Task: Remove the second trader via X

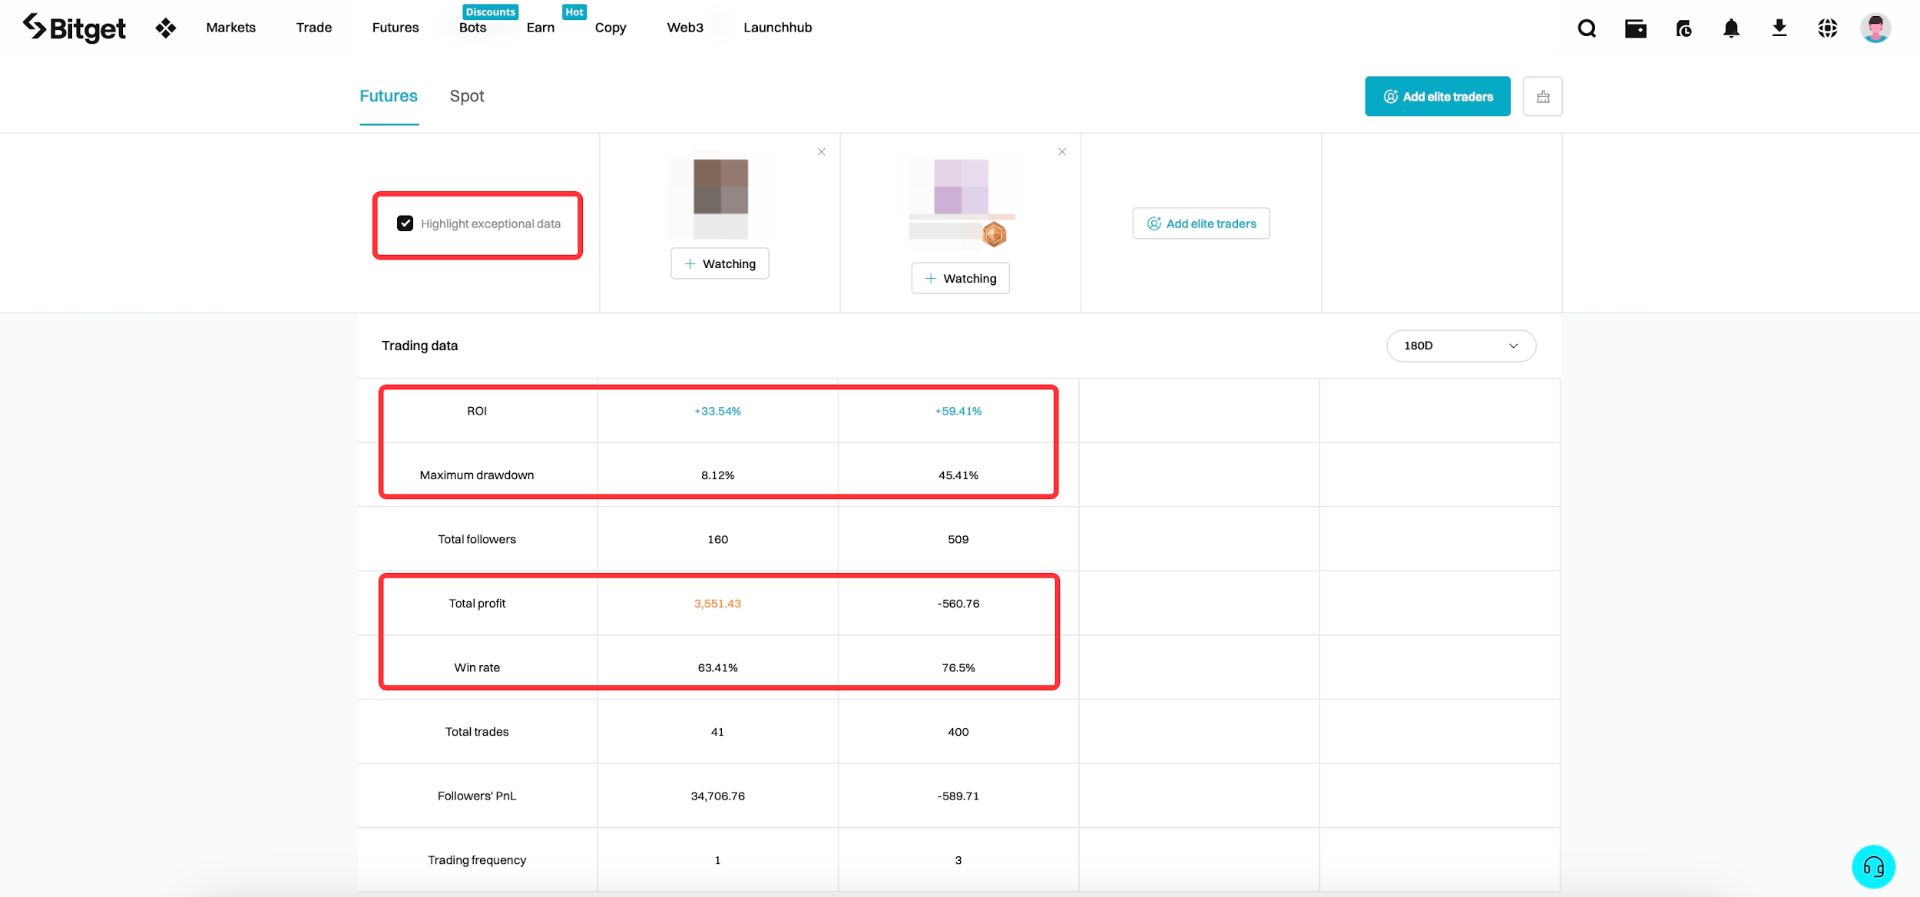Action: tap(1062, 152)
